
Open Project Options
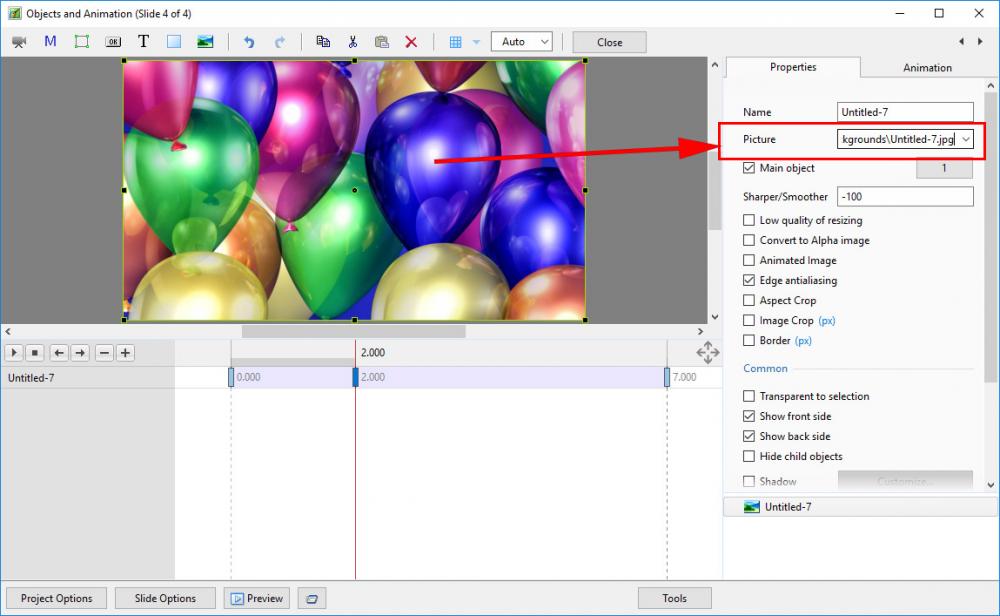56,598
